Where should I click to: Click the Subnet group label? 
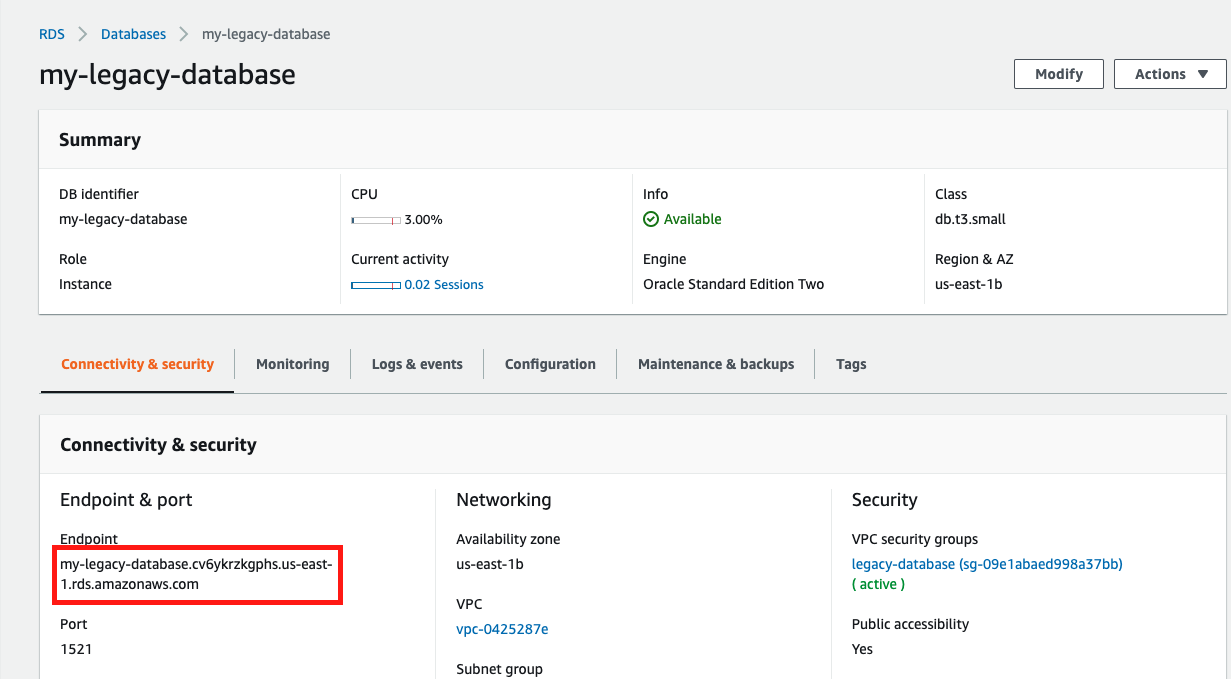499,669
